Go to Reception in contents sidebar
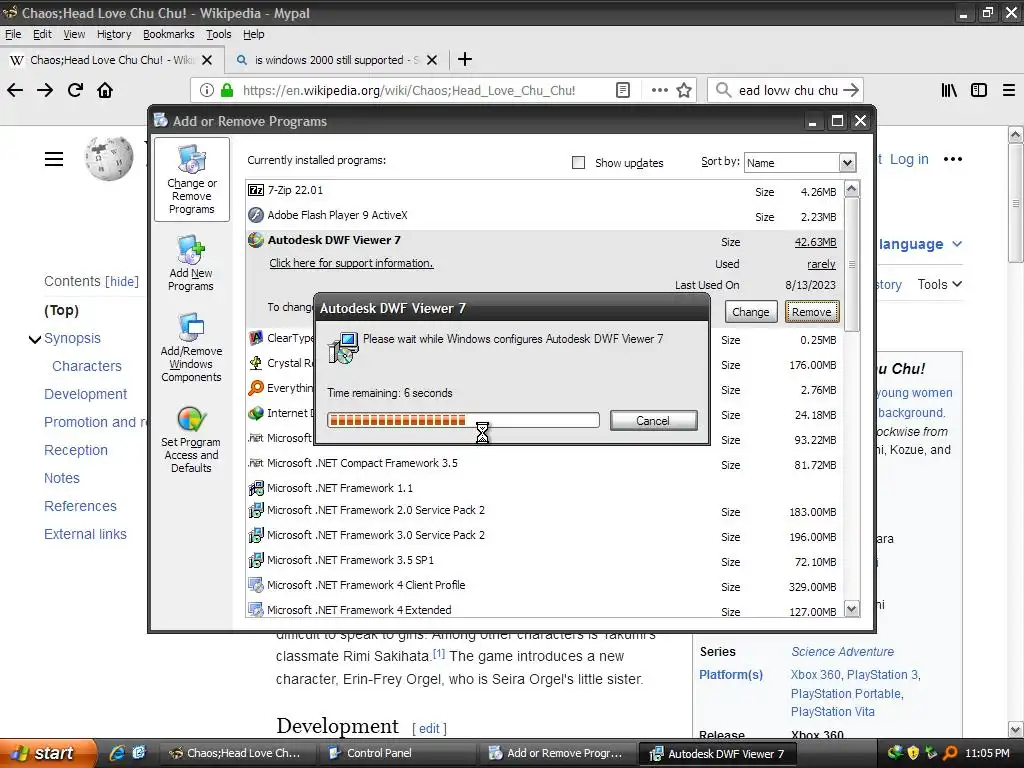1024x768 pixels. pyautogui.click(x=76, y=451)
